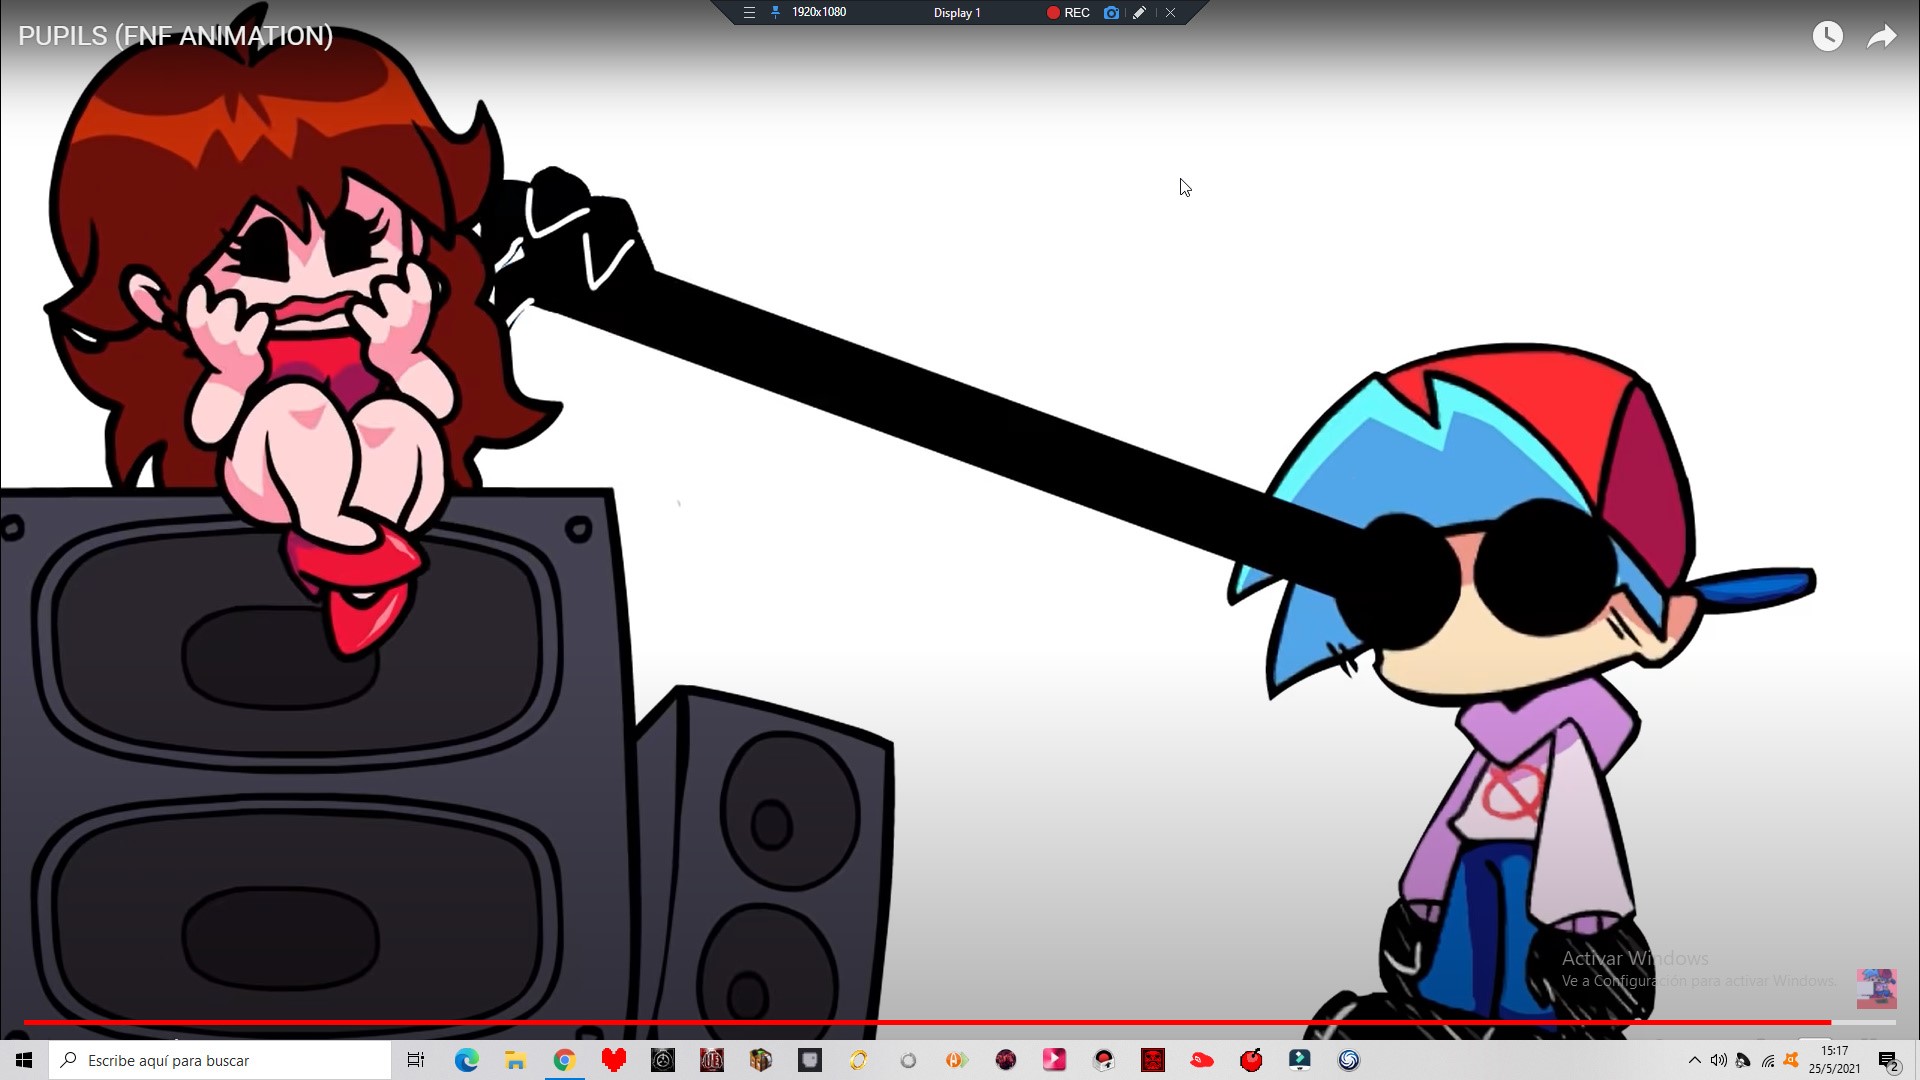Click the 'Escribe aquí para buscar' search box
The image size is (1920, 1080).
[220, 1060]
